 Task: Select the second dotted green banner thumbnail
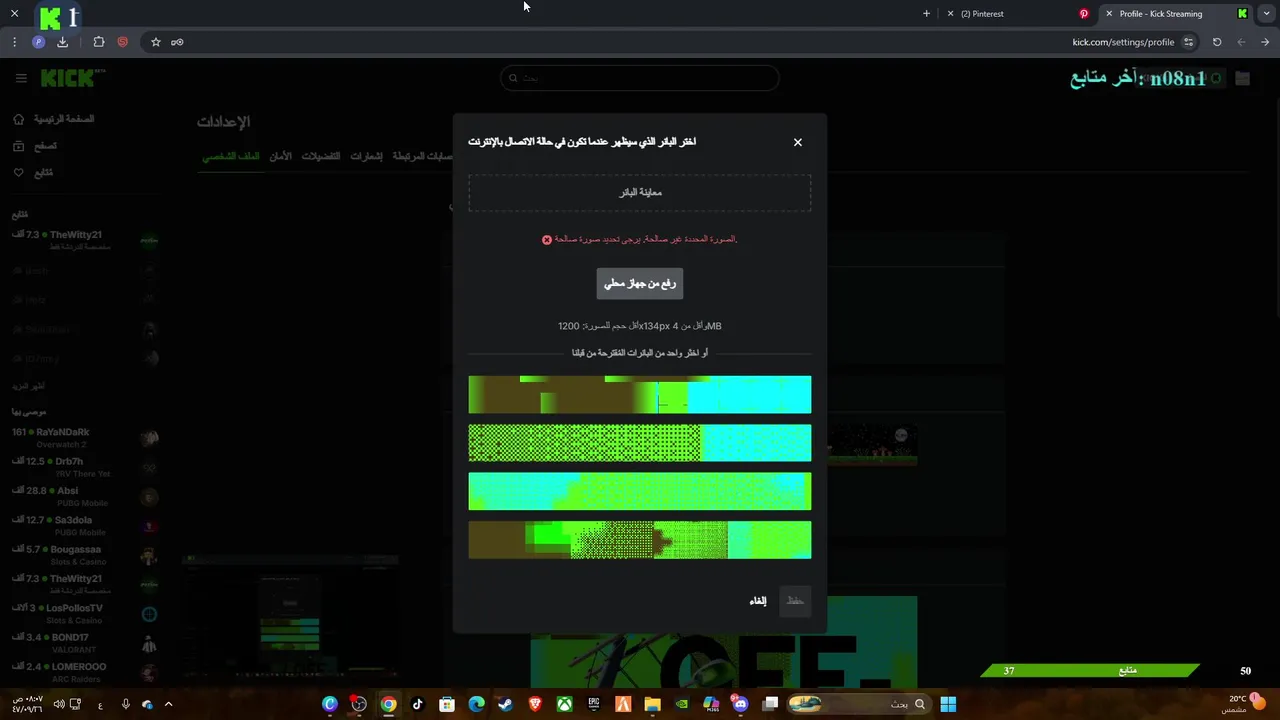click(x=640, y=443)
